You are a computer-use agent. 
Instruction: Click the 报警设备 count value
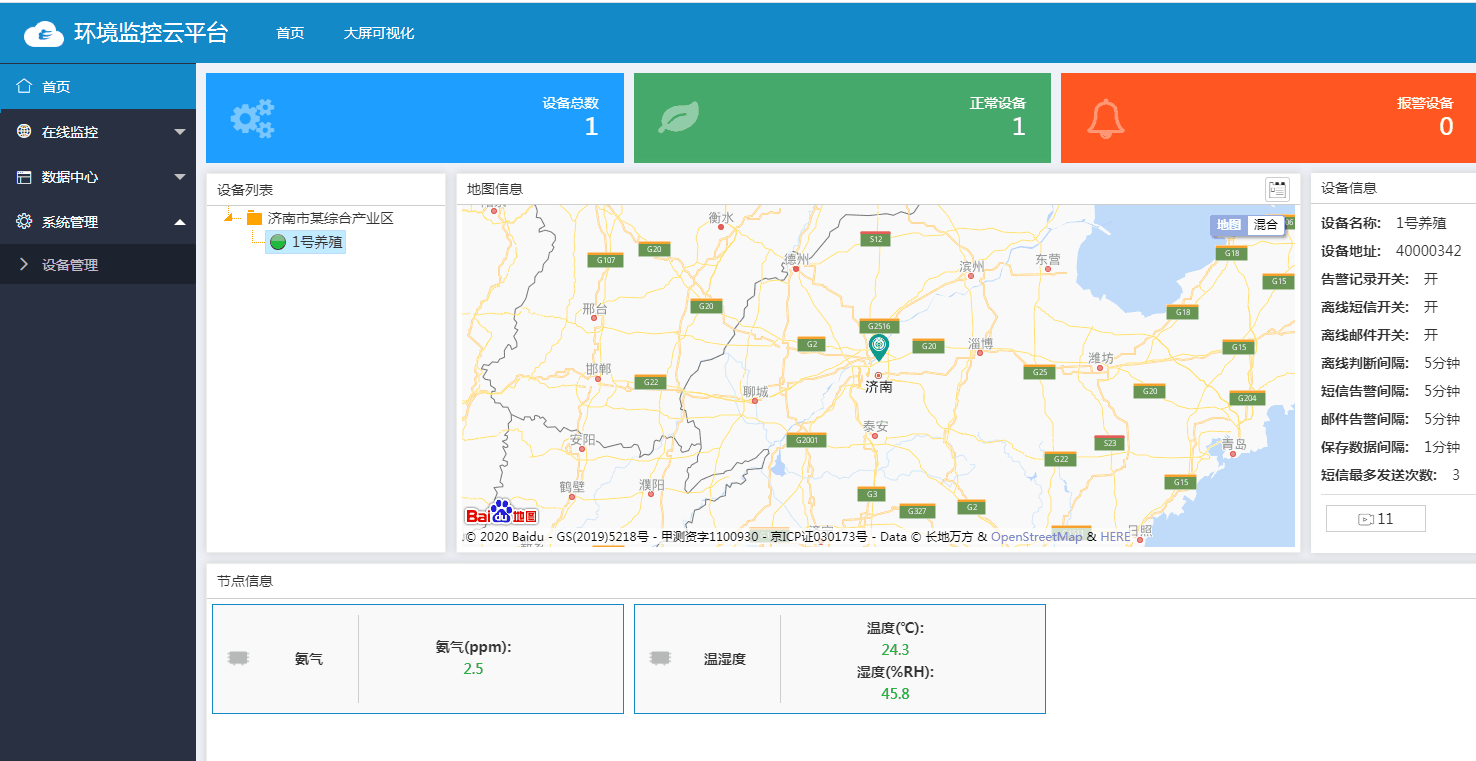point(1446,127)
